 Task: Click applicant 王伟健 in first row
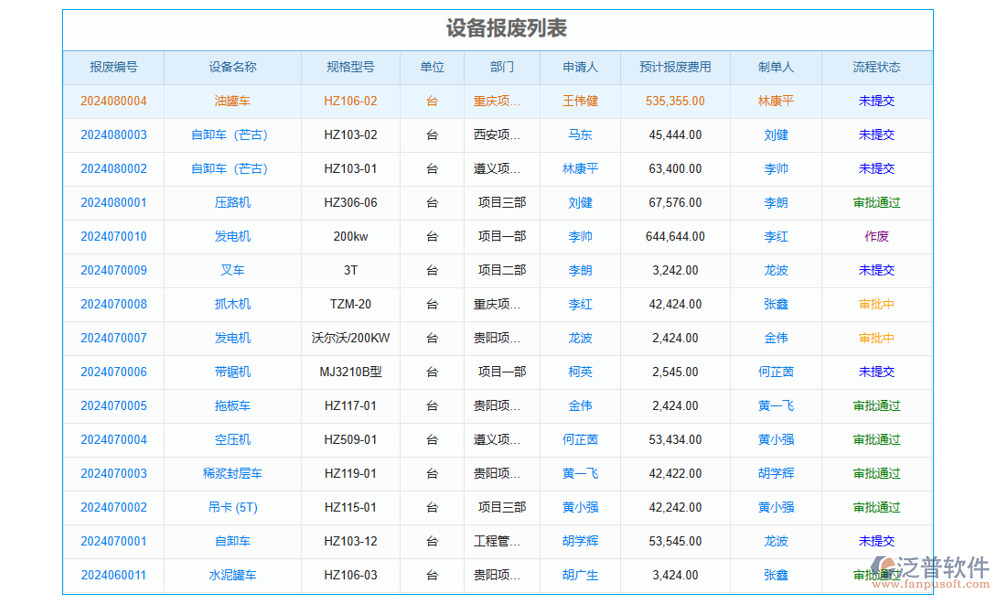point(578,101)
